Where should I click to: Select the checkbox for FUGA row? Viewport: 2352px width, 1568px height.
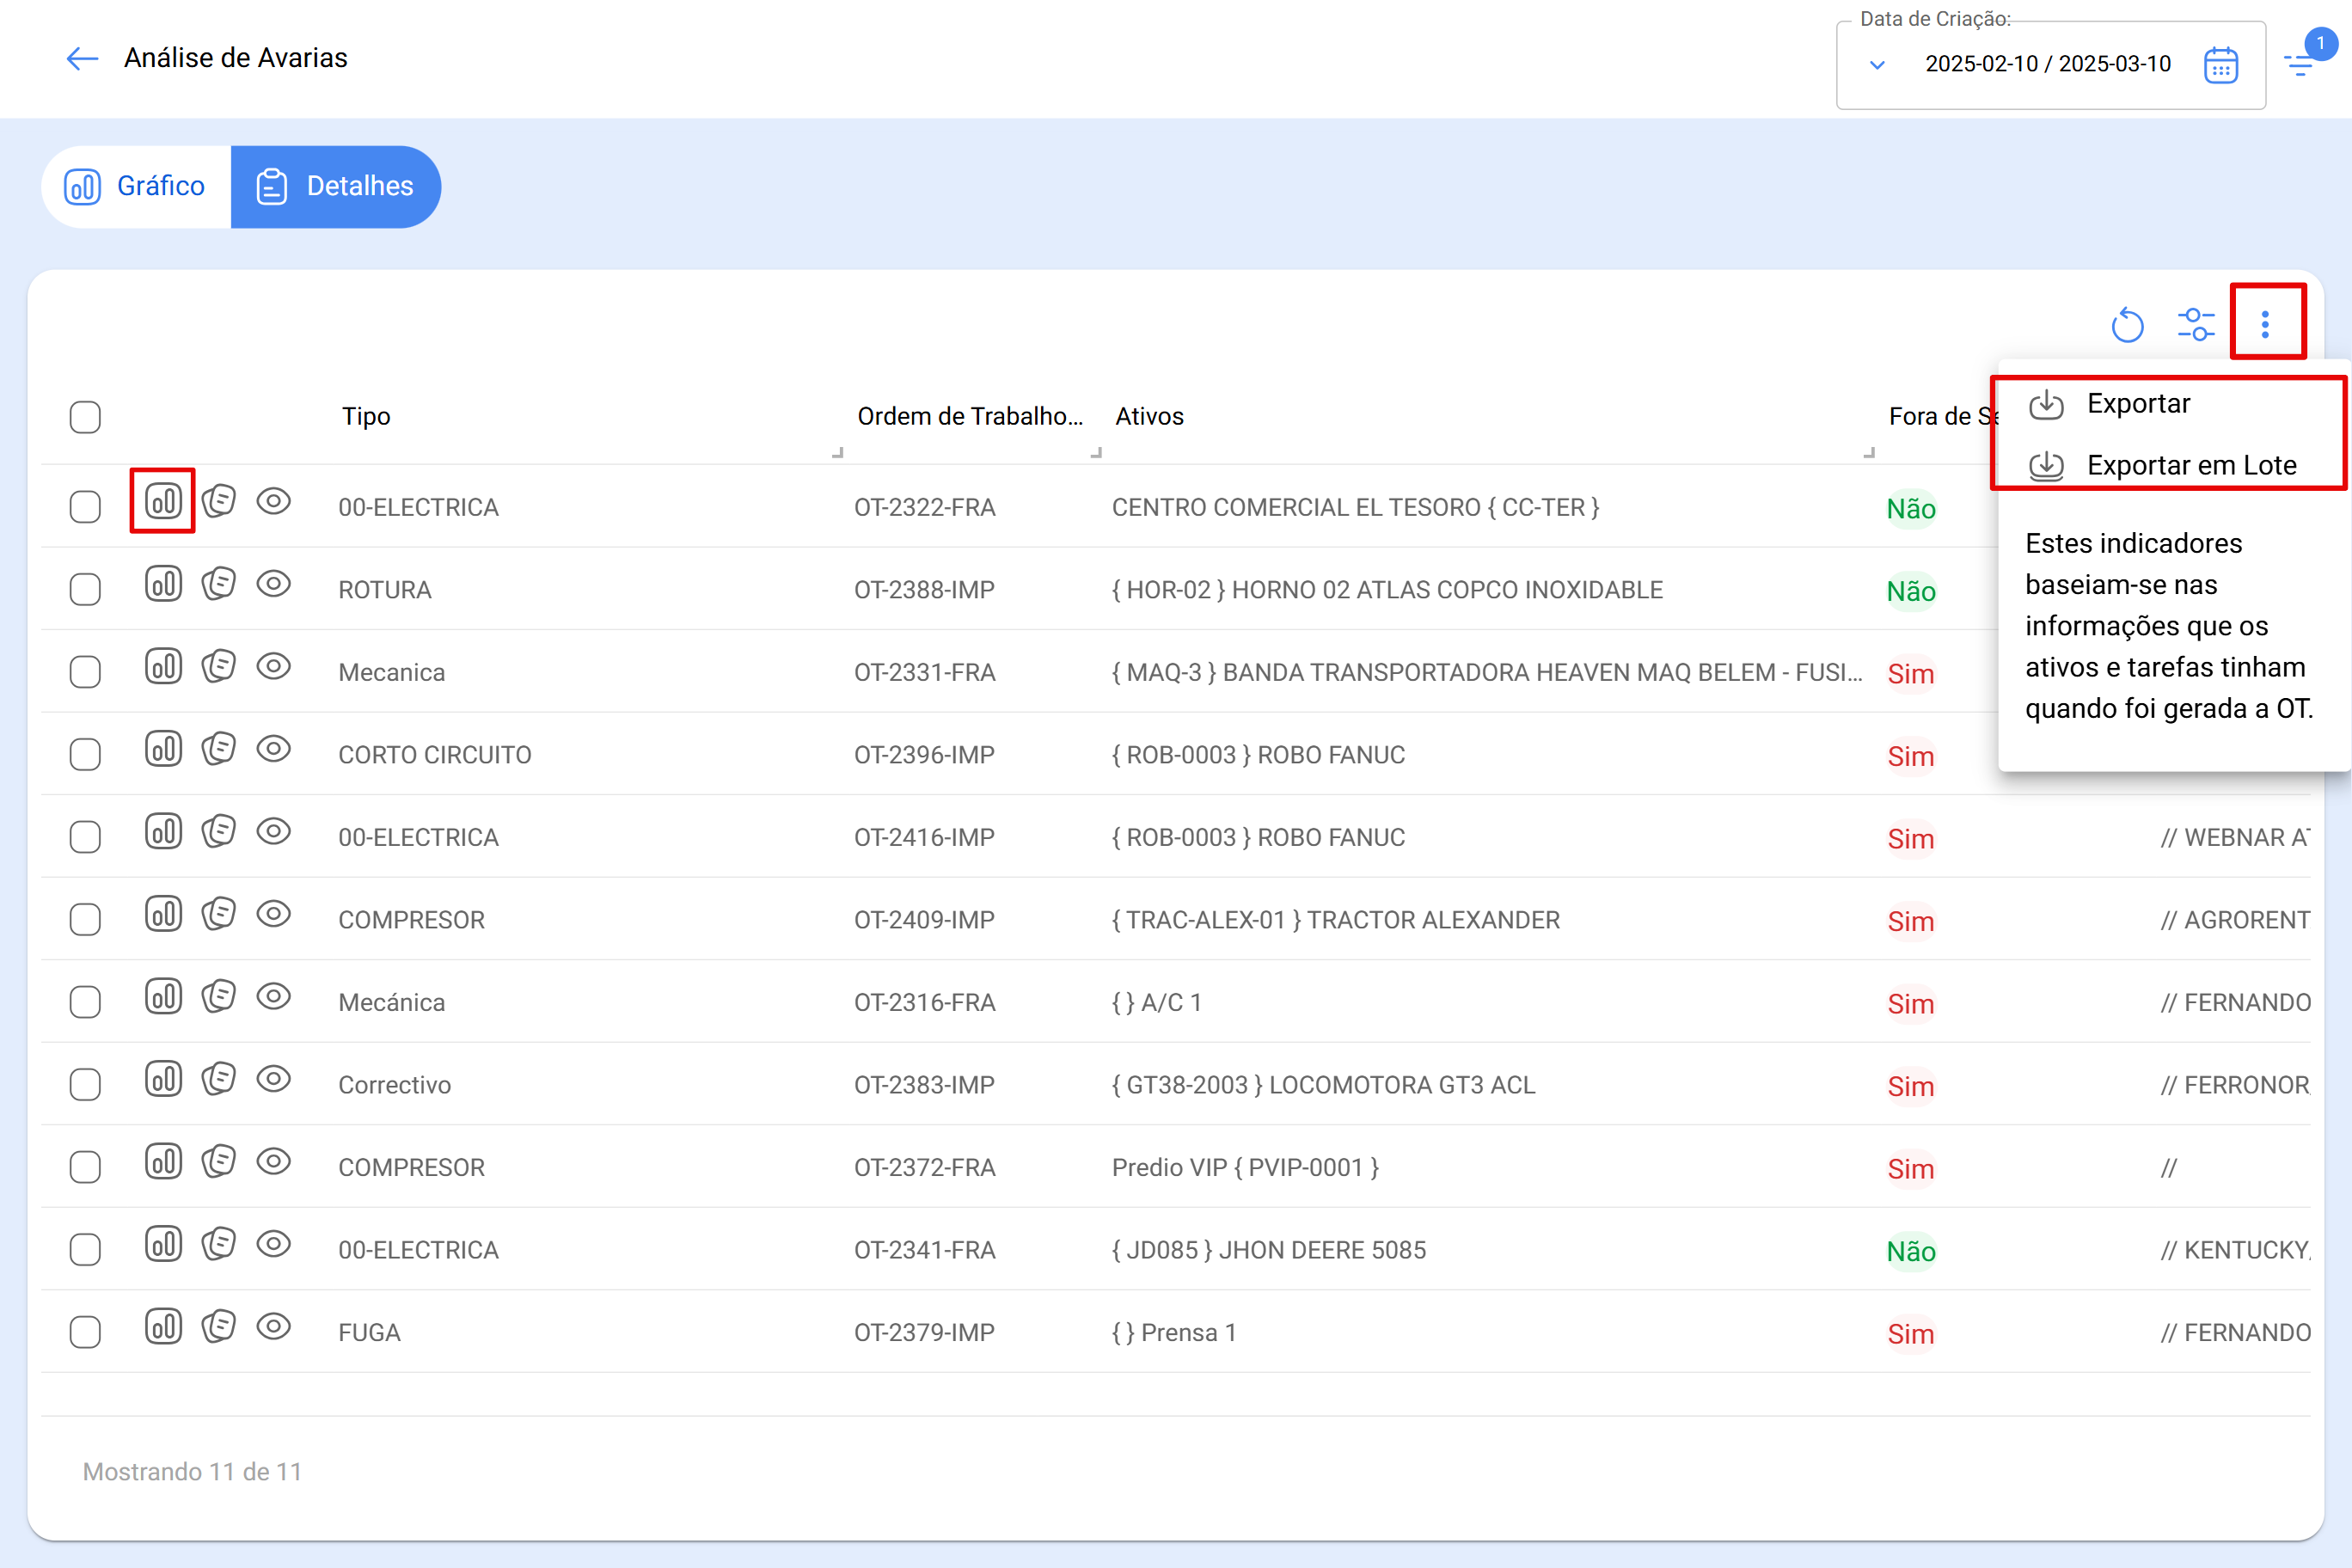point(85,1332)
